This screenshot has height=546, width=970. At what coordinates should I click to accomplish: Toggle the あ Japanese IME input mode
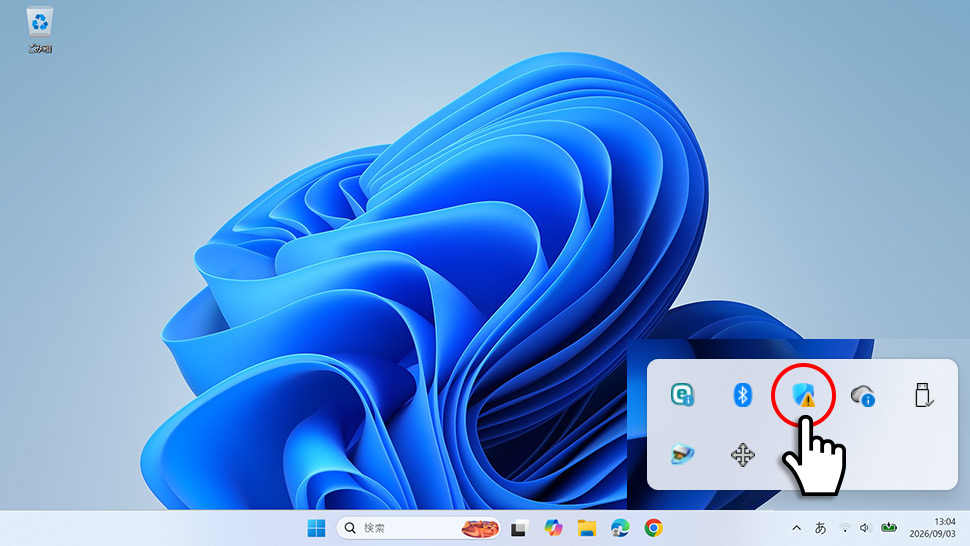[820, 528]
